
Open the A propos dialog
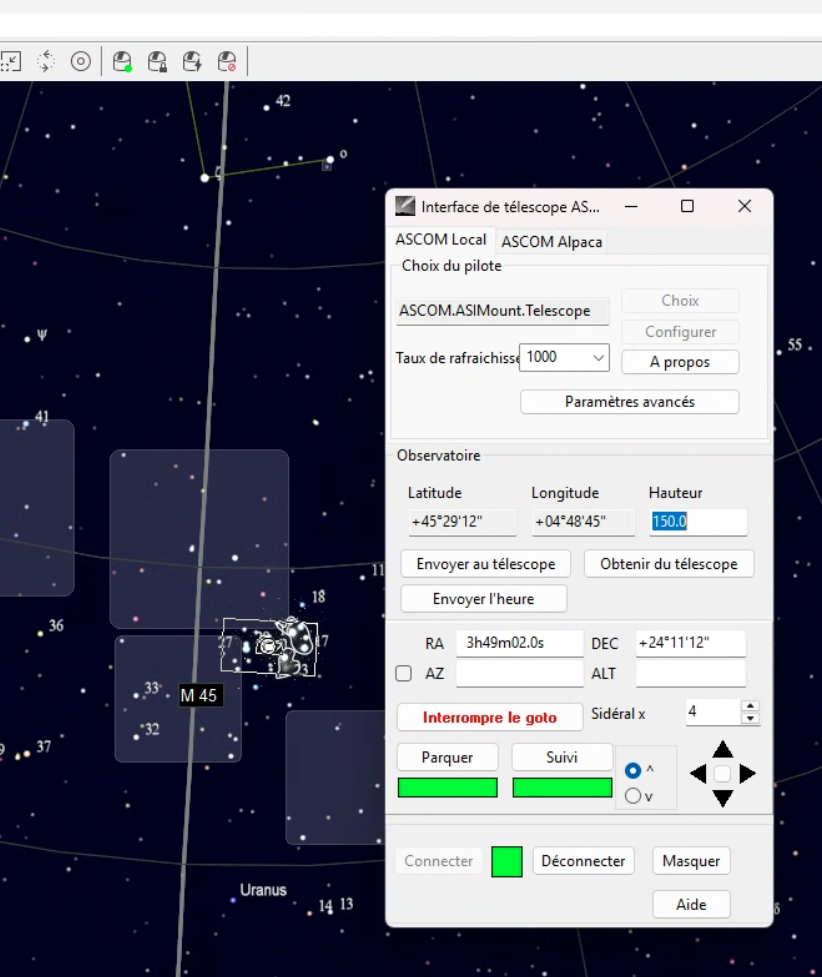680,362
